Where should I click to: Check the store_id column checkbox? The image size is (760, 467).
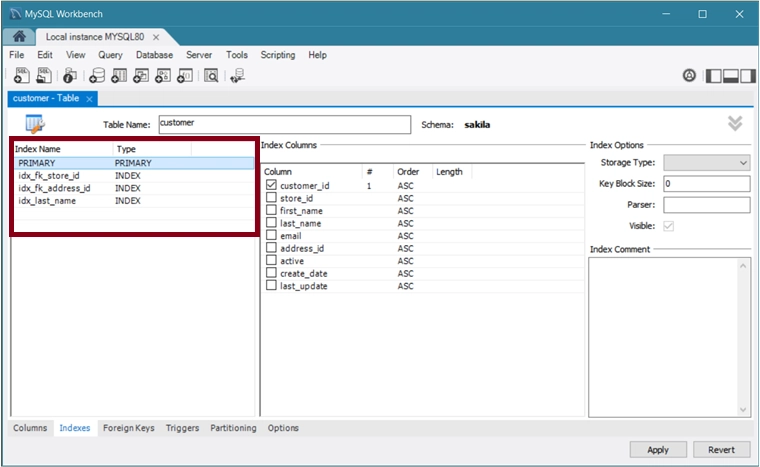tap(271, 198)
